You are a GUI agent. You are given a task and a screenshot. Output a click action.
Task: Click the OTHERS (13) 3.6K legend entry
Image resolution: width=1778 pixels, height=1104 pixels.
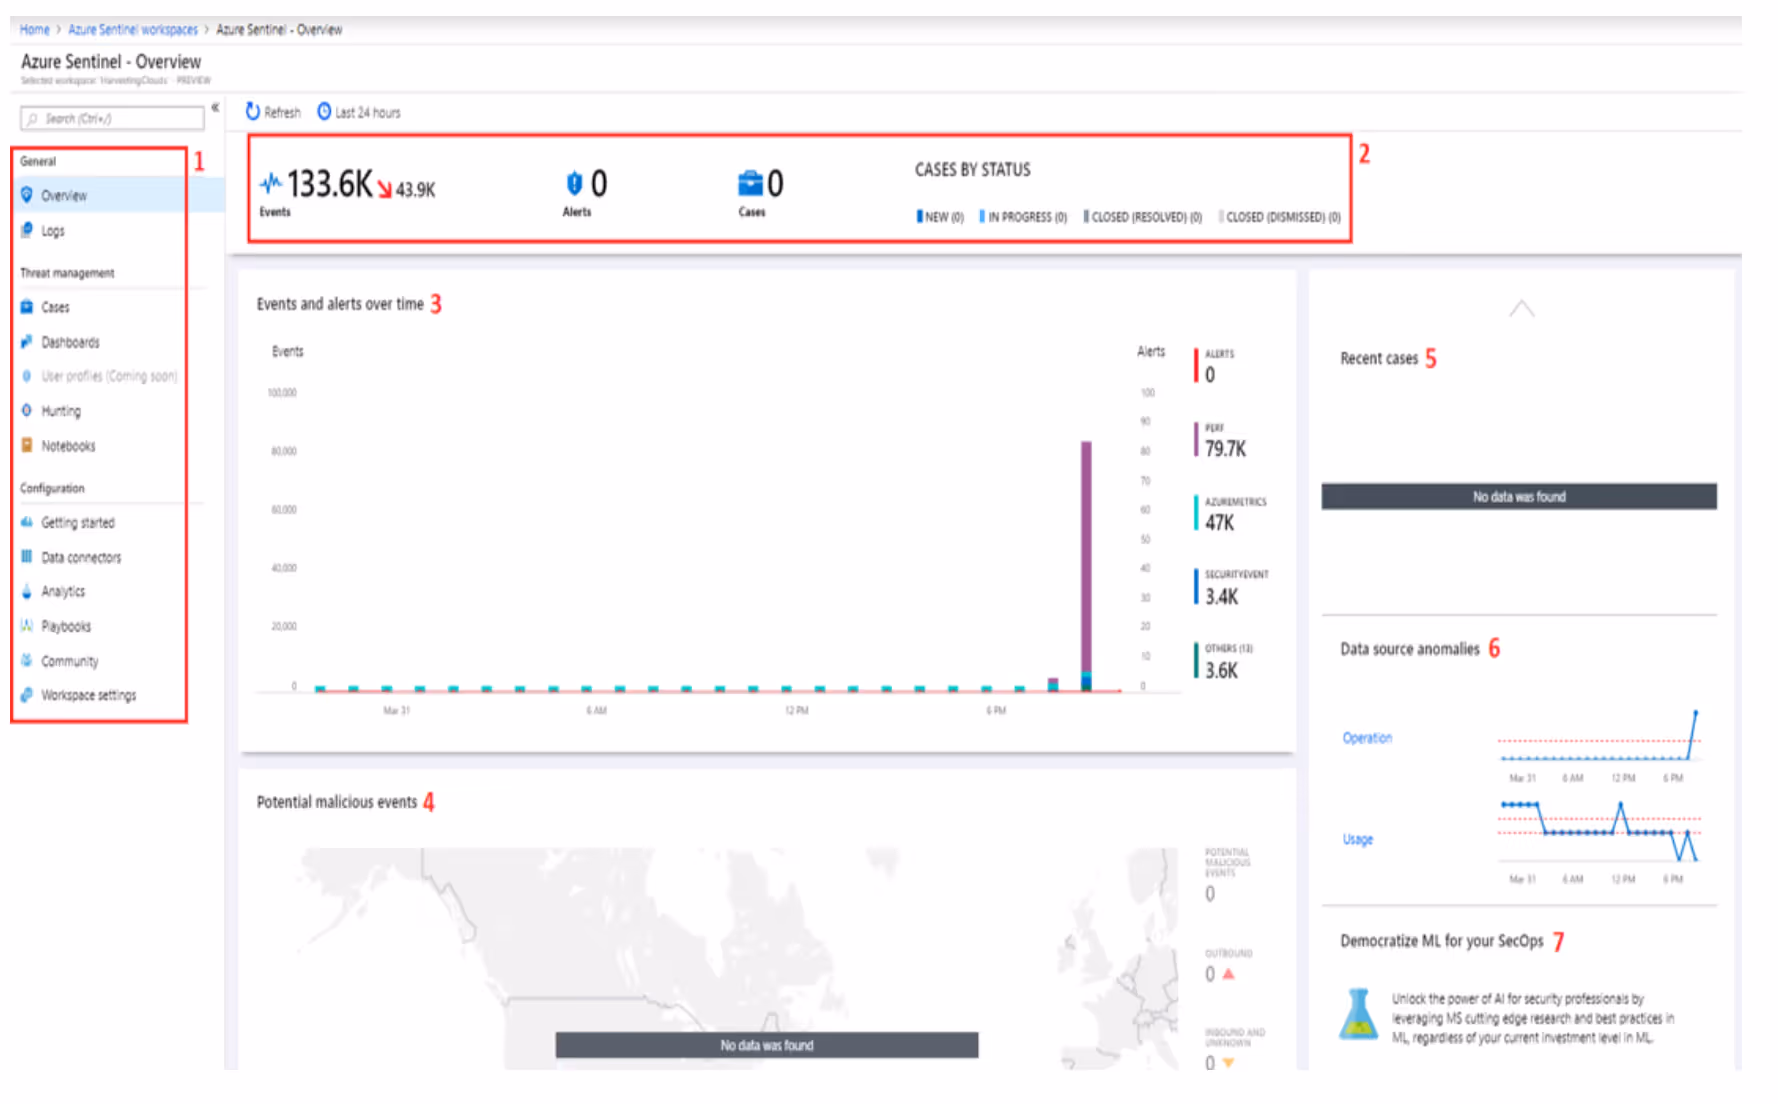1224,661
